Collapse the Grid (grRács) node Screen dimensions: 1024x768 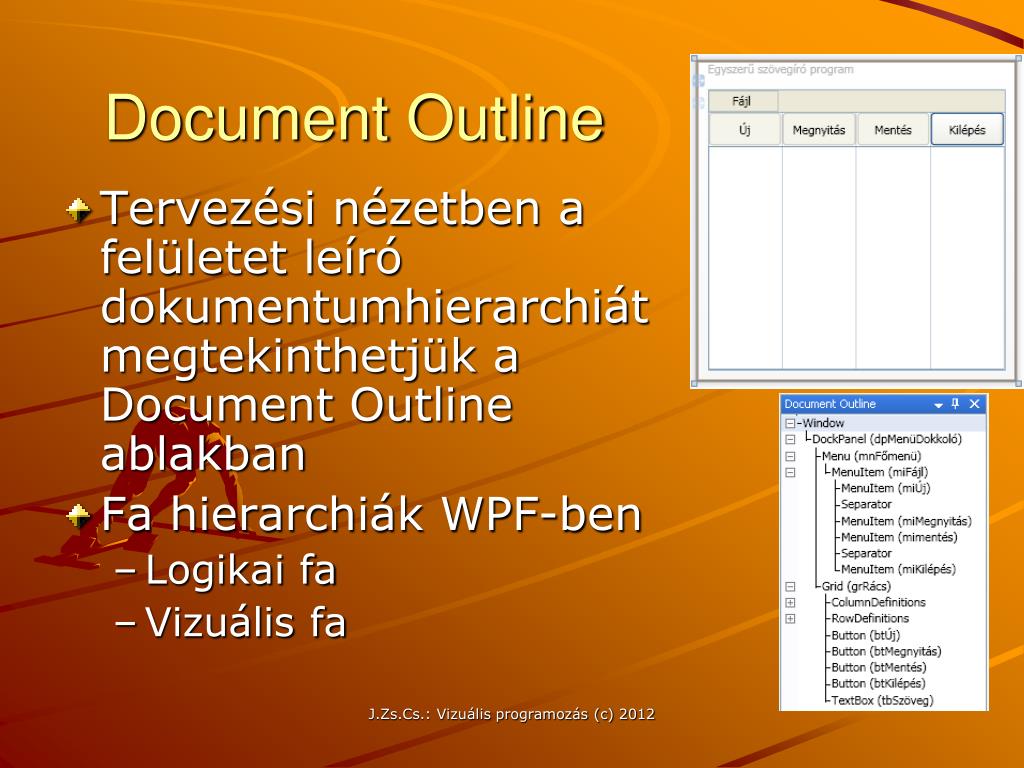(790, 586)
